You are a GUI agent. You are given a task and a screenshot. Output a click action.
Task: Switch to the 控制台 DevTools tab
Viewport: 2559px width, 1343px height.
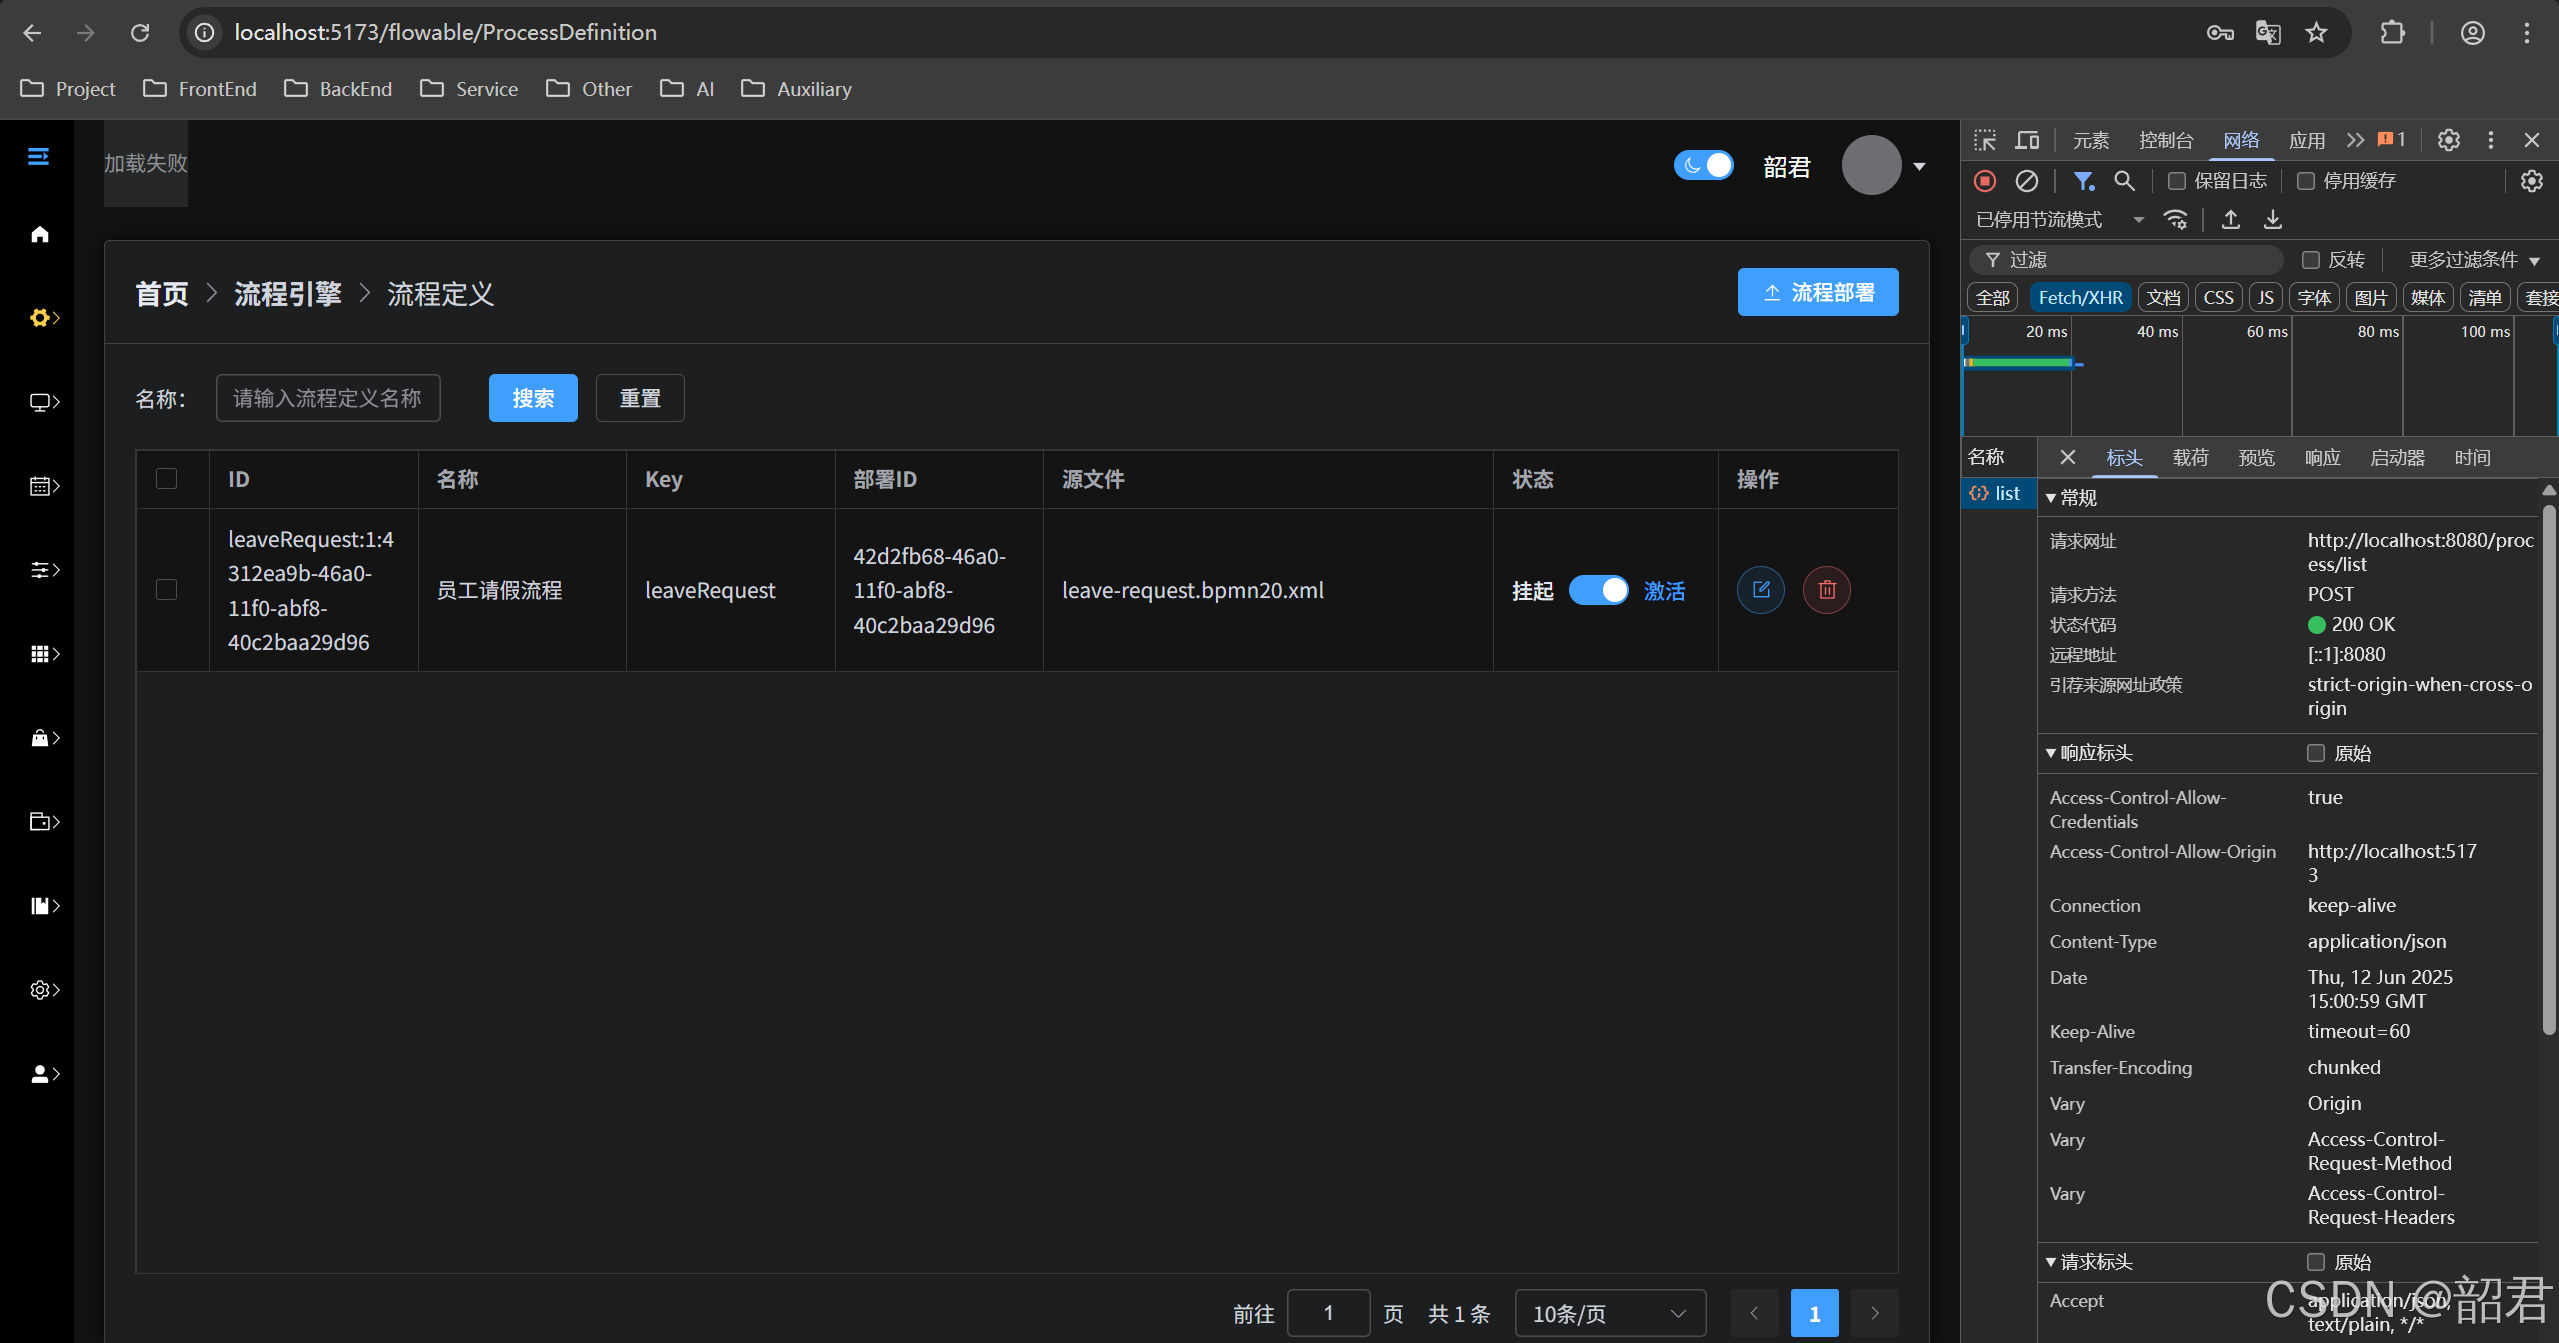2165,140
